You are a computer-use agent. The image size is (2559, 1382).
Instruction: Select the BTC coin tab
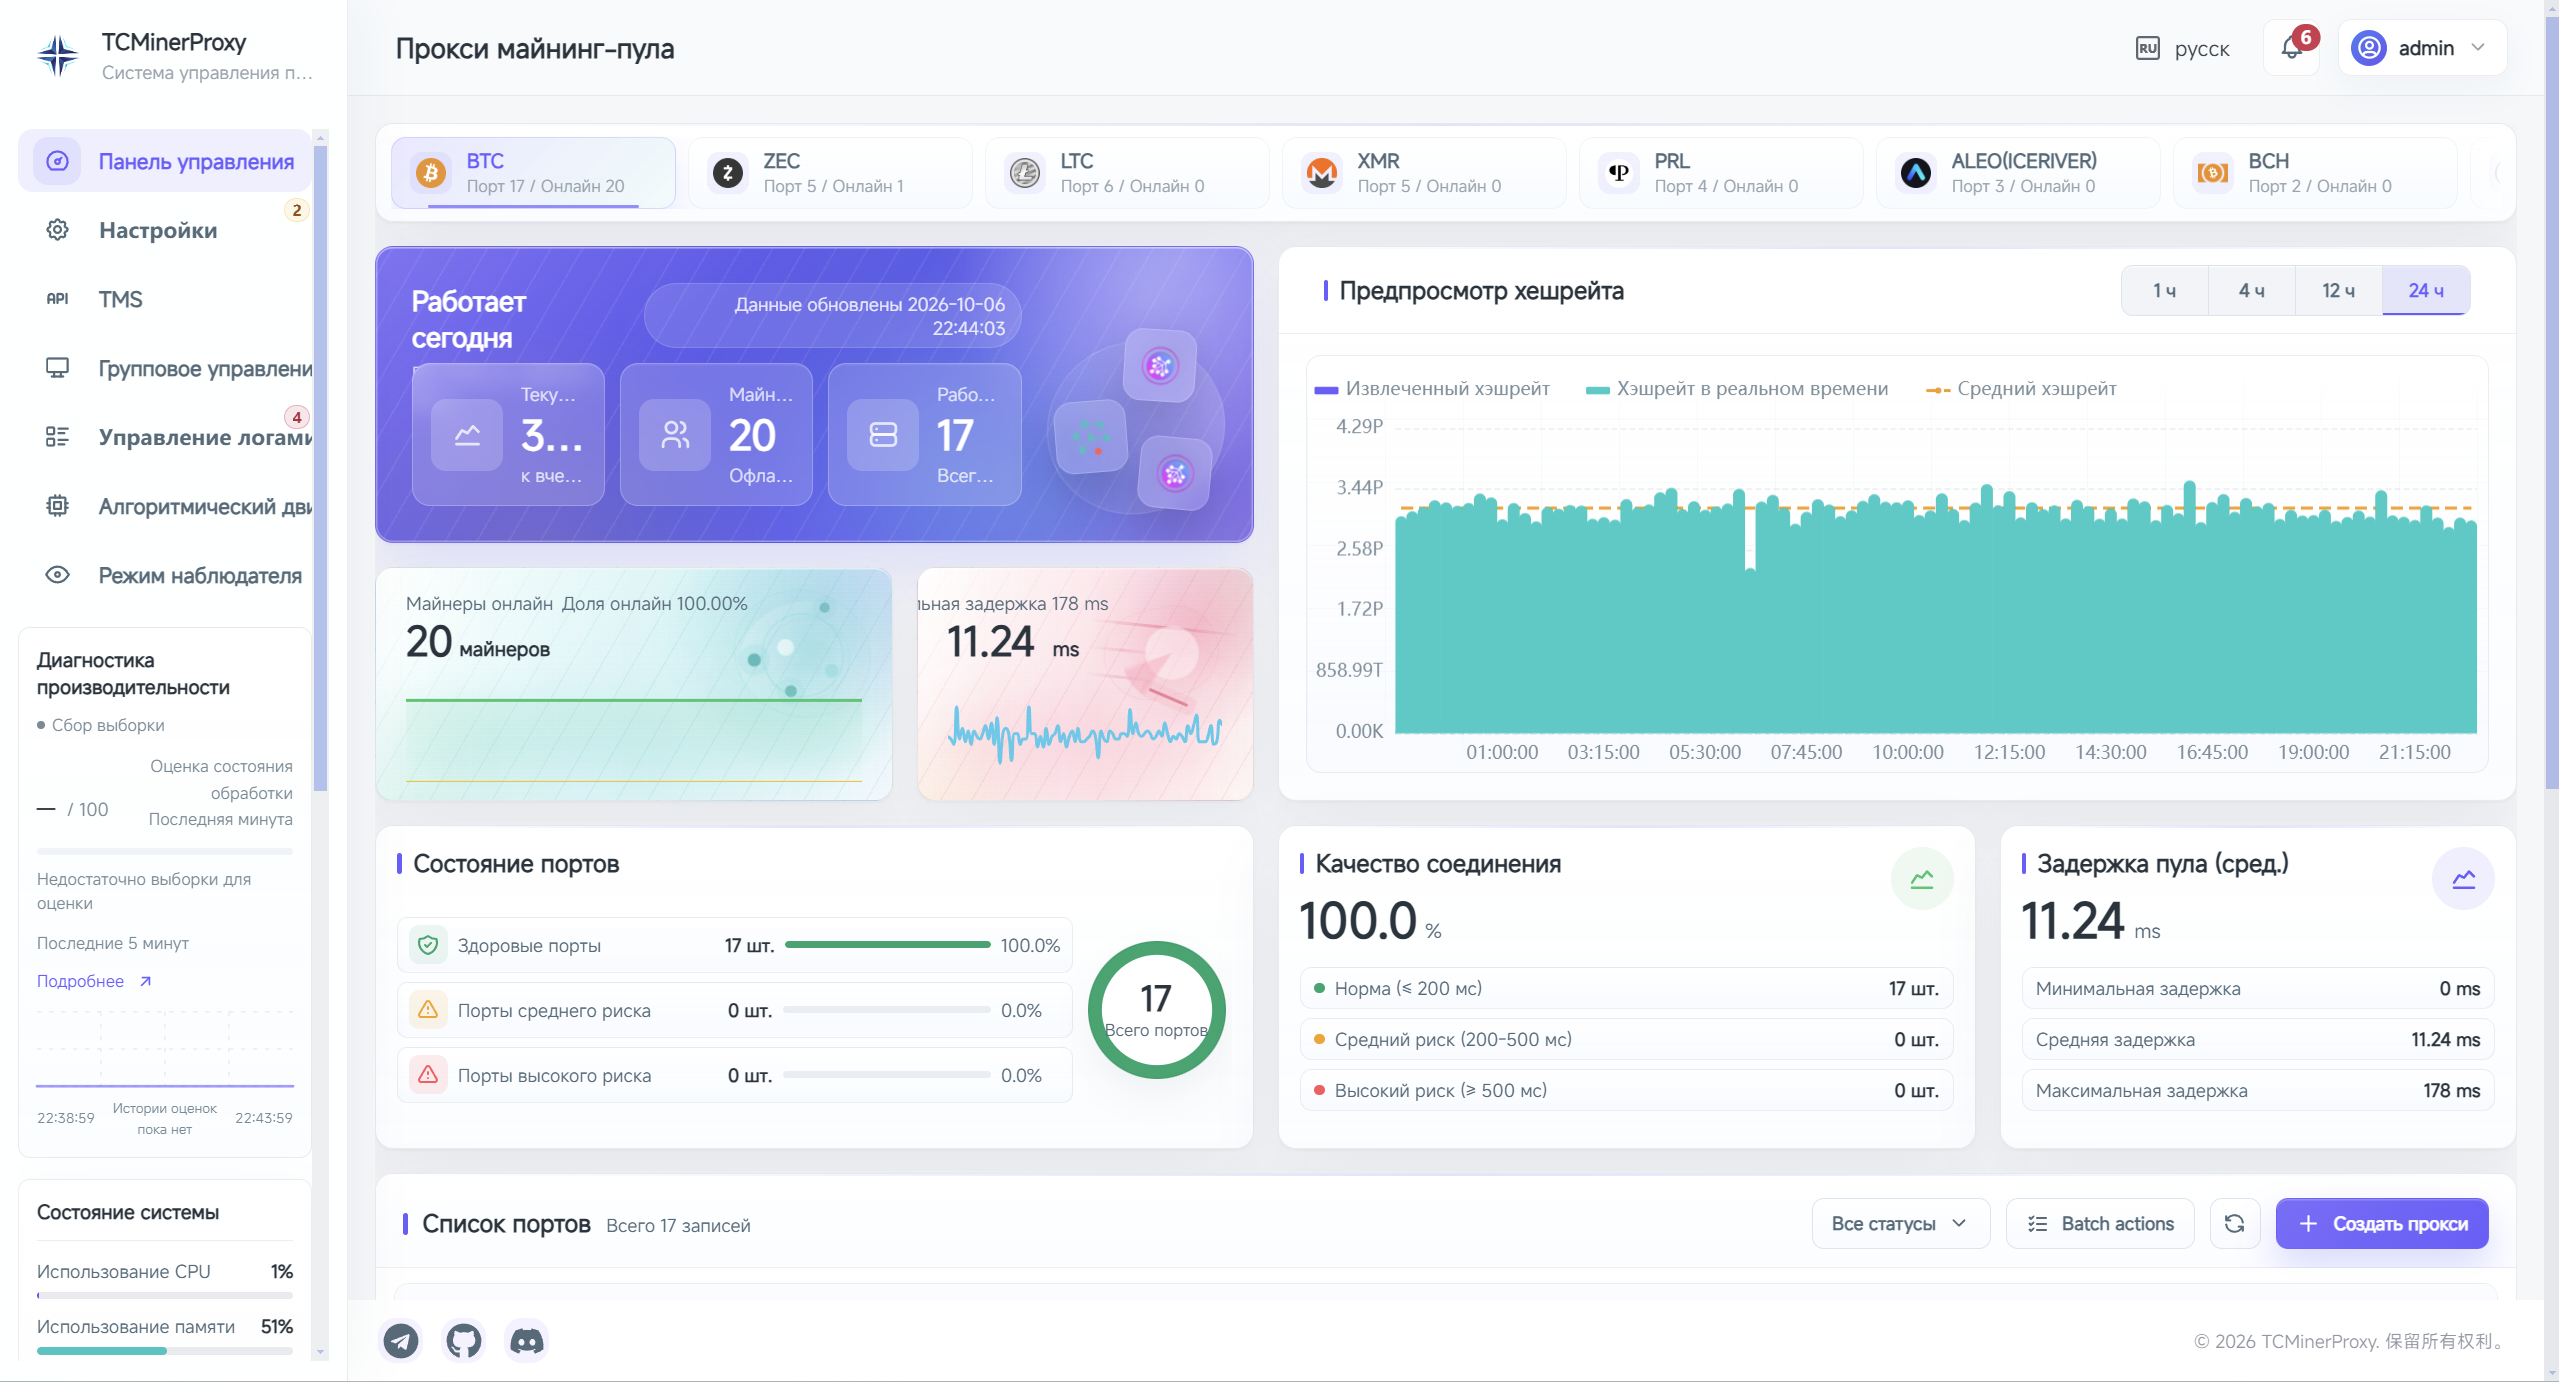pyautogui.click(x=533, y=172)
